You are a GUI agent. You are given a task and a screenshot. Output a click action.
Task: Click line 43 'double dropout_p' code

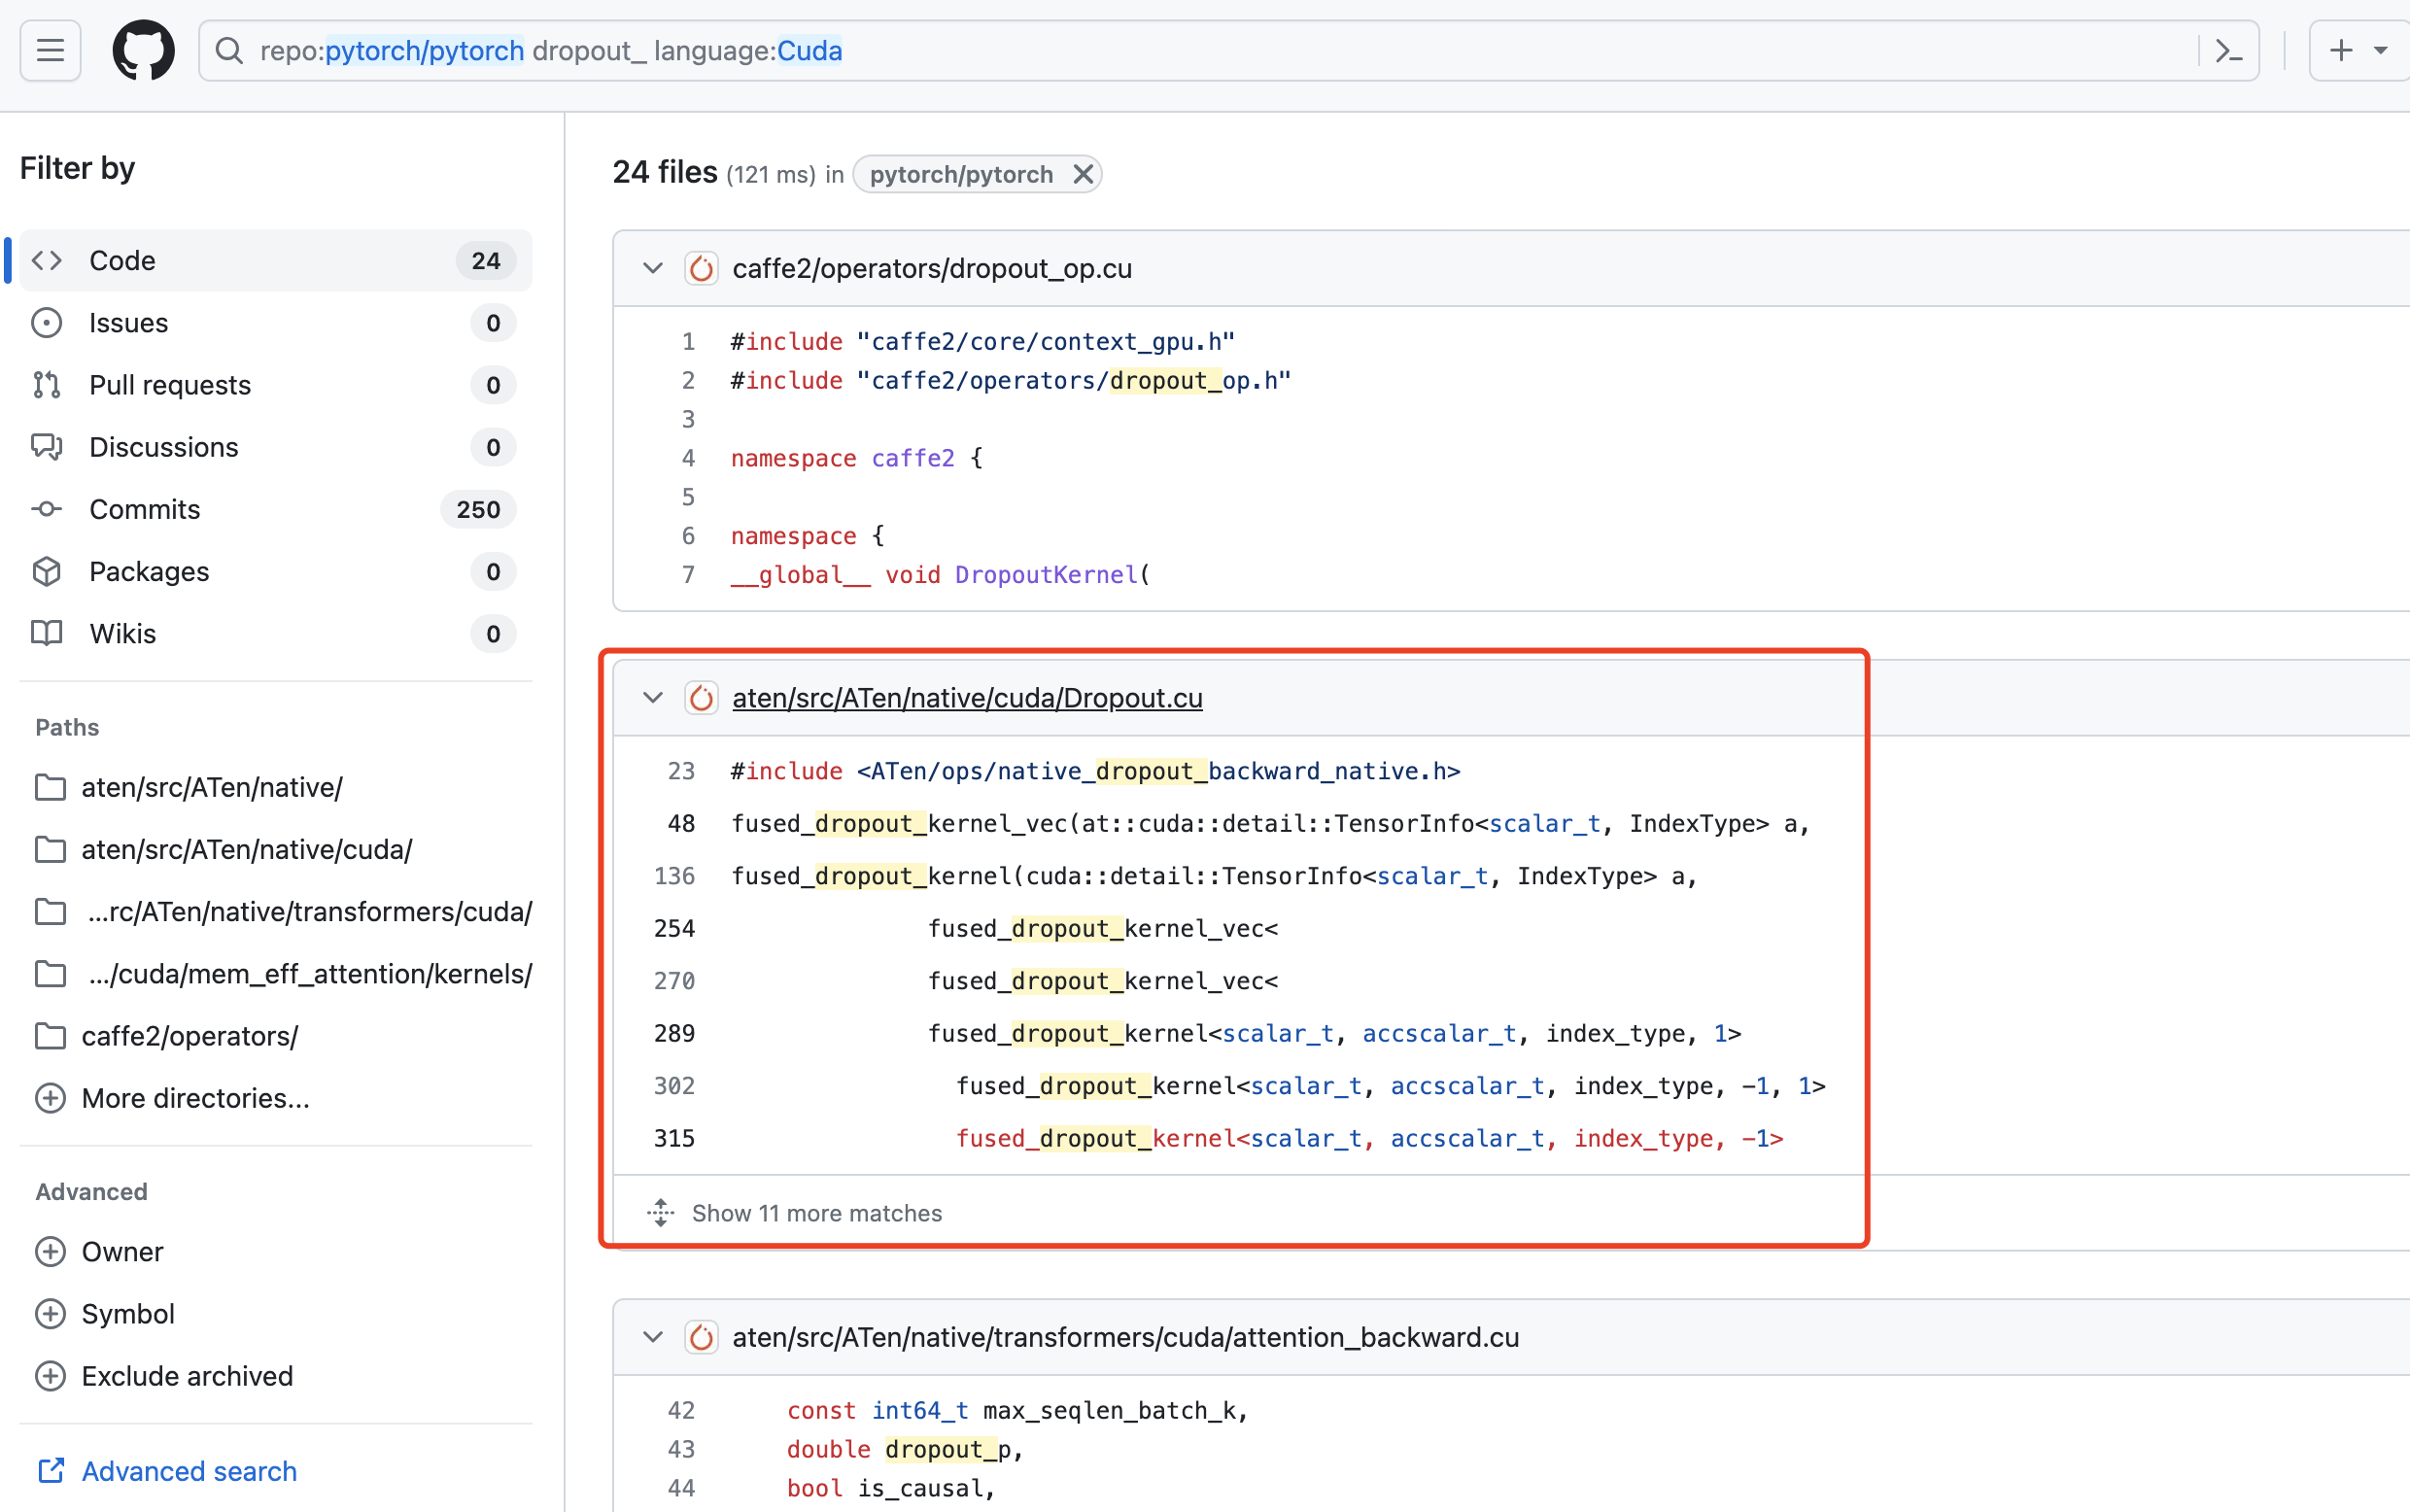point(905,1448)
